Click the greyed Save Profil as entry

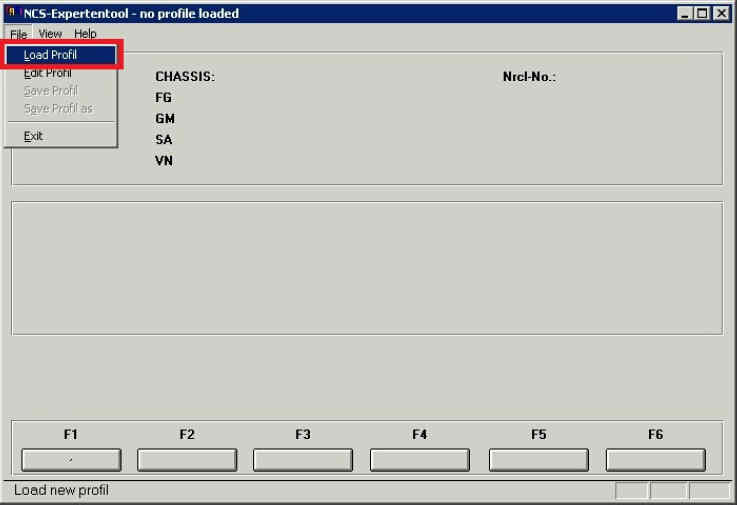pyautogui.click(x=61, y=108)
